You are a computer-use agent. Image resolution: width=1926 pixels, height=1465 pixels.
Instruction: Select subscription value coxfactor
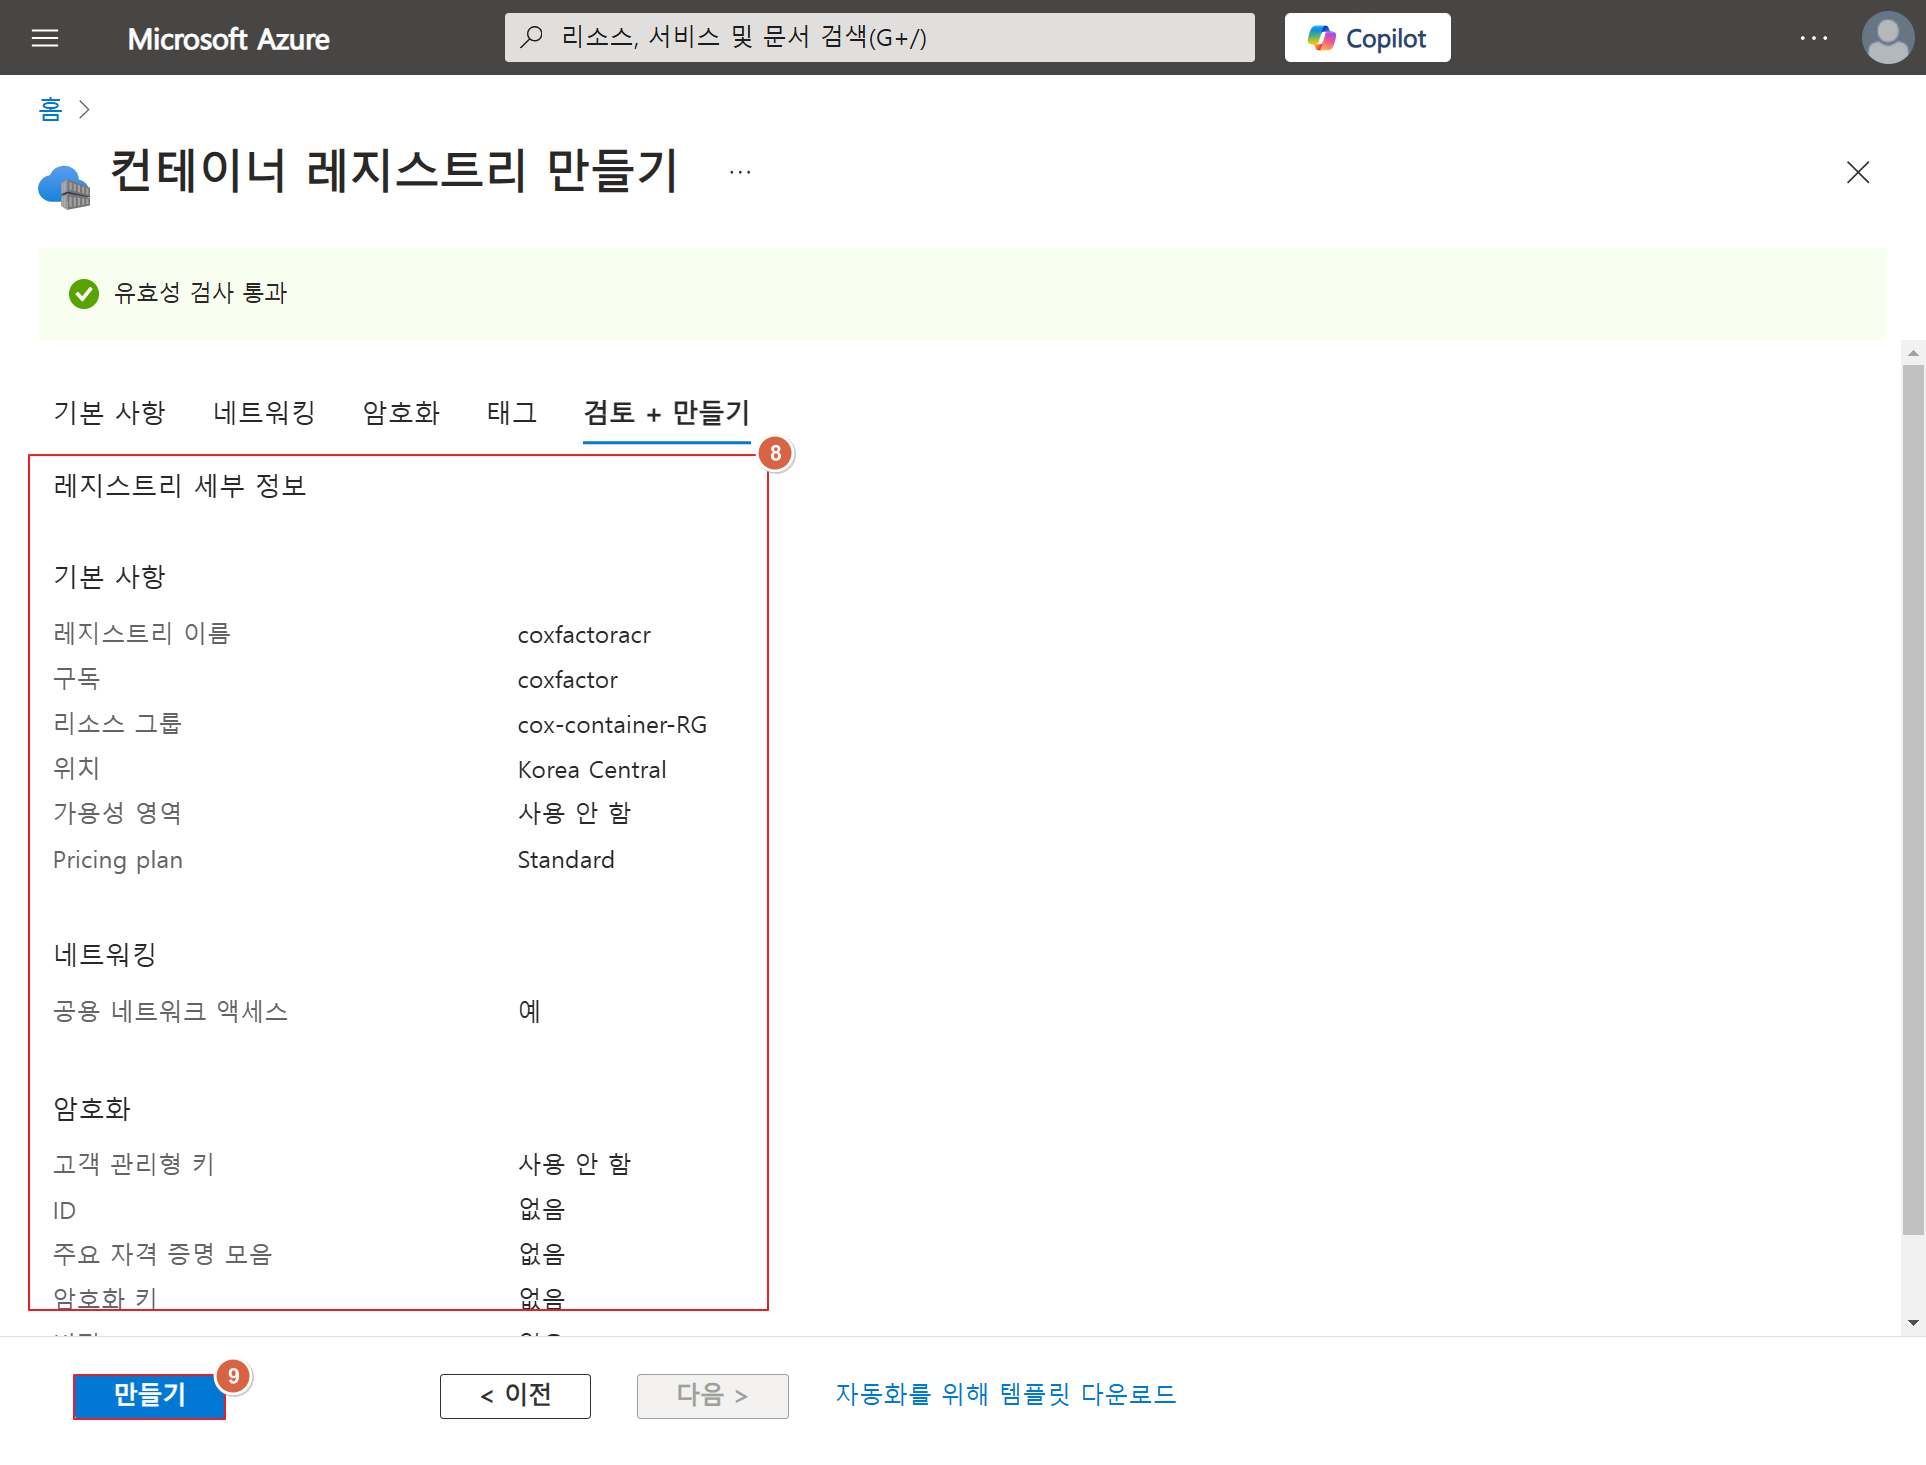coord(567,680)
